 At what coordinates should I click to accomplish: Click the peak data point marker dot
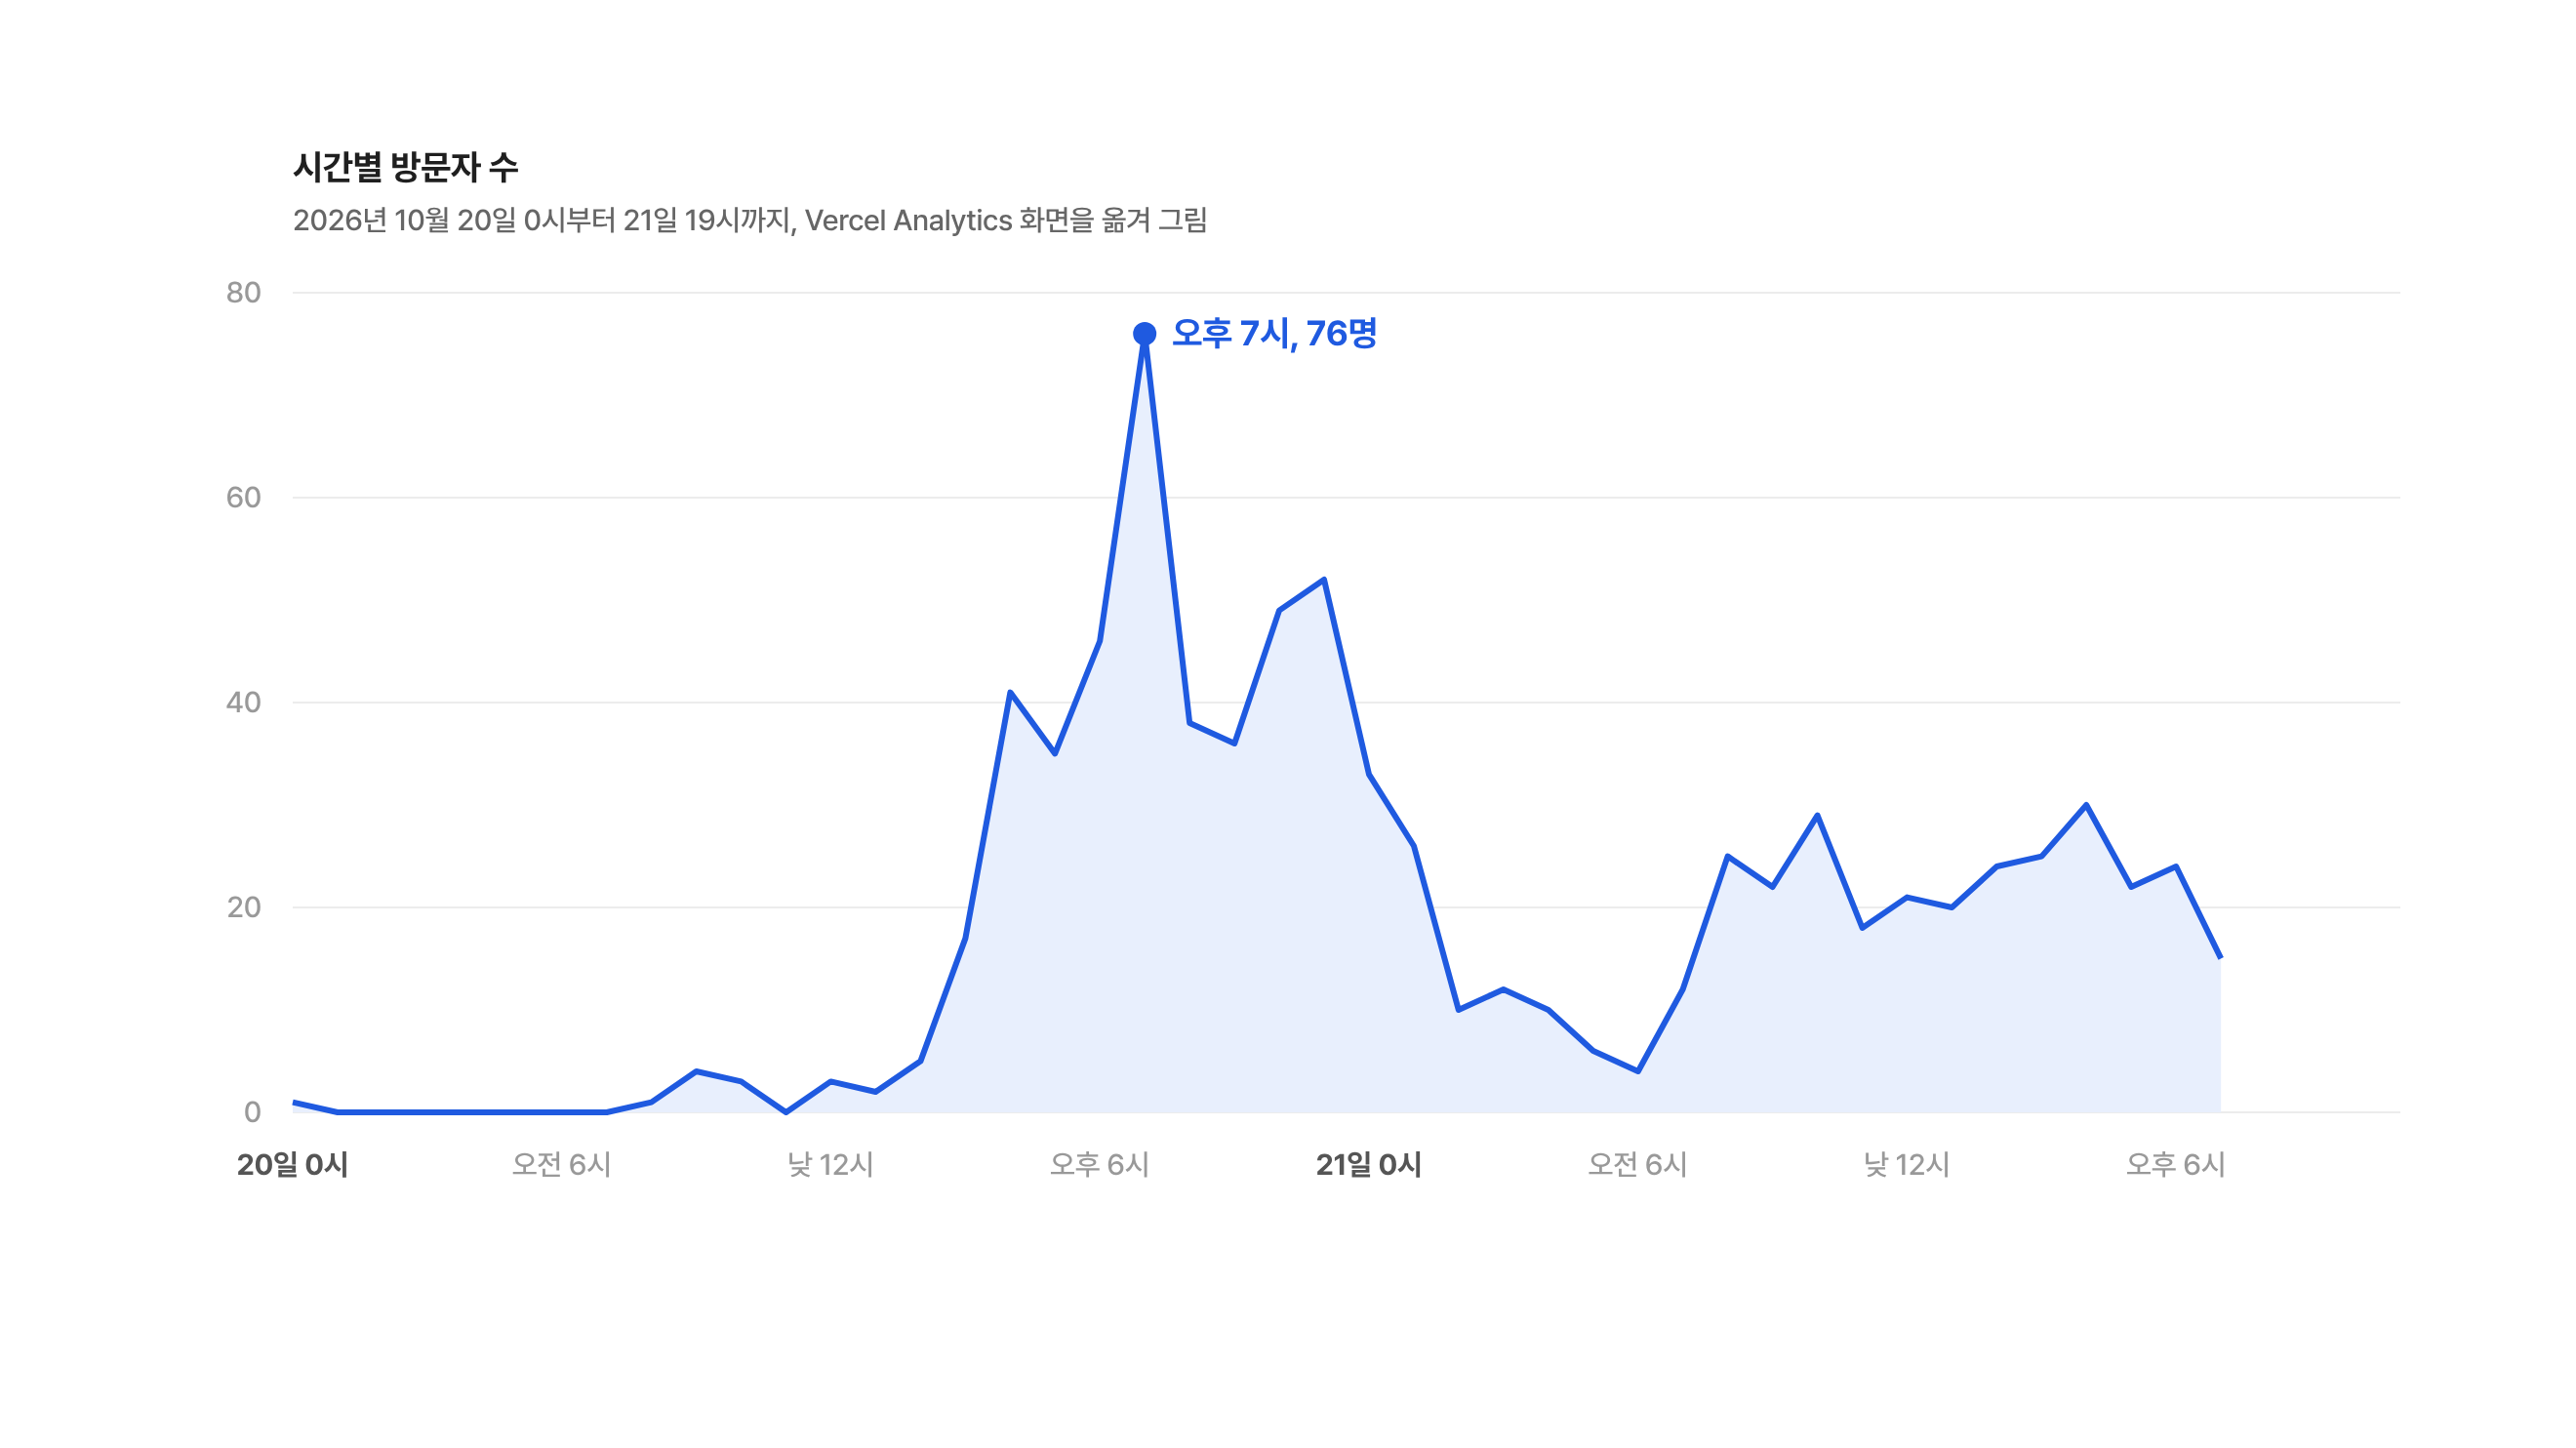click(x=1144, y=334)
